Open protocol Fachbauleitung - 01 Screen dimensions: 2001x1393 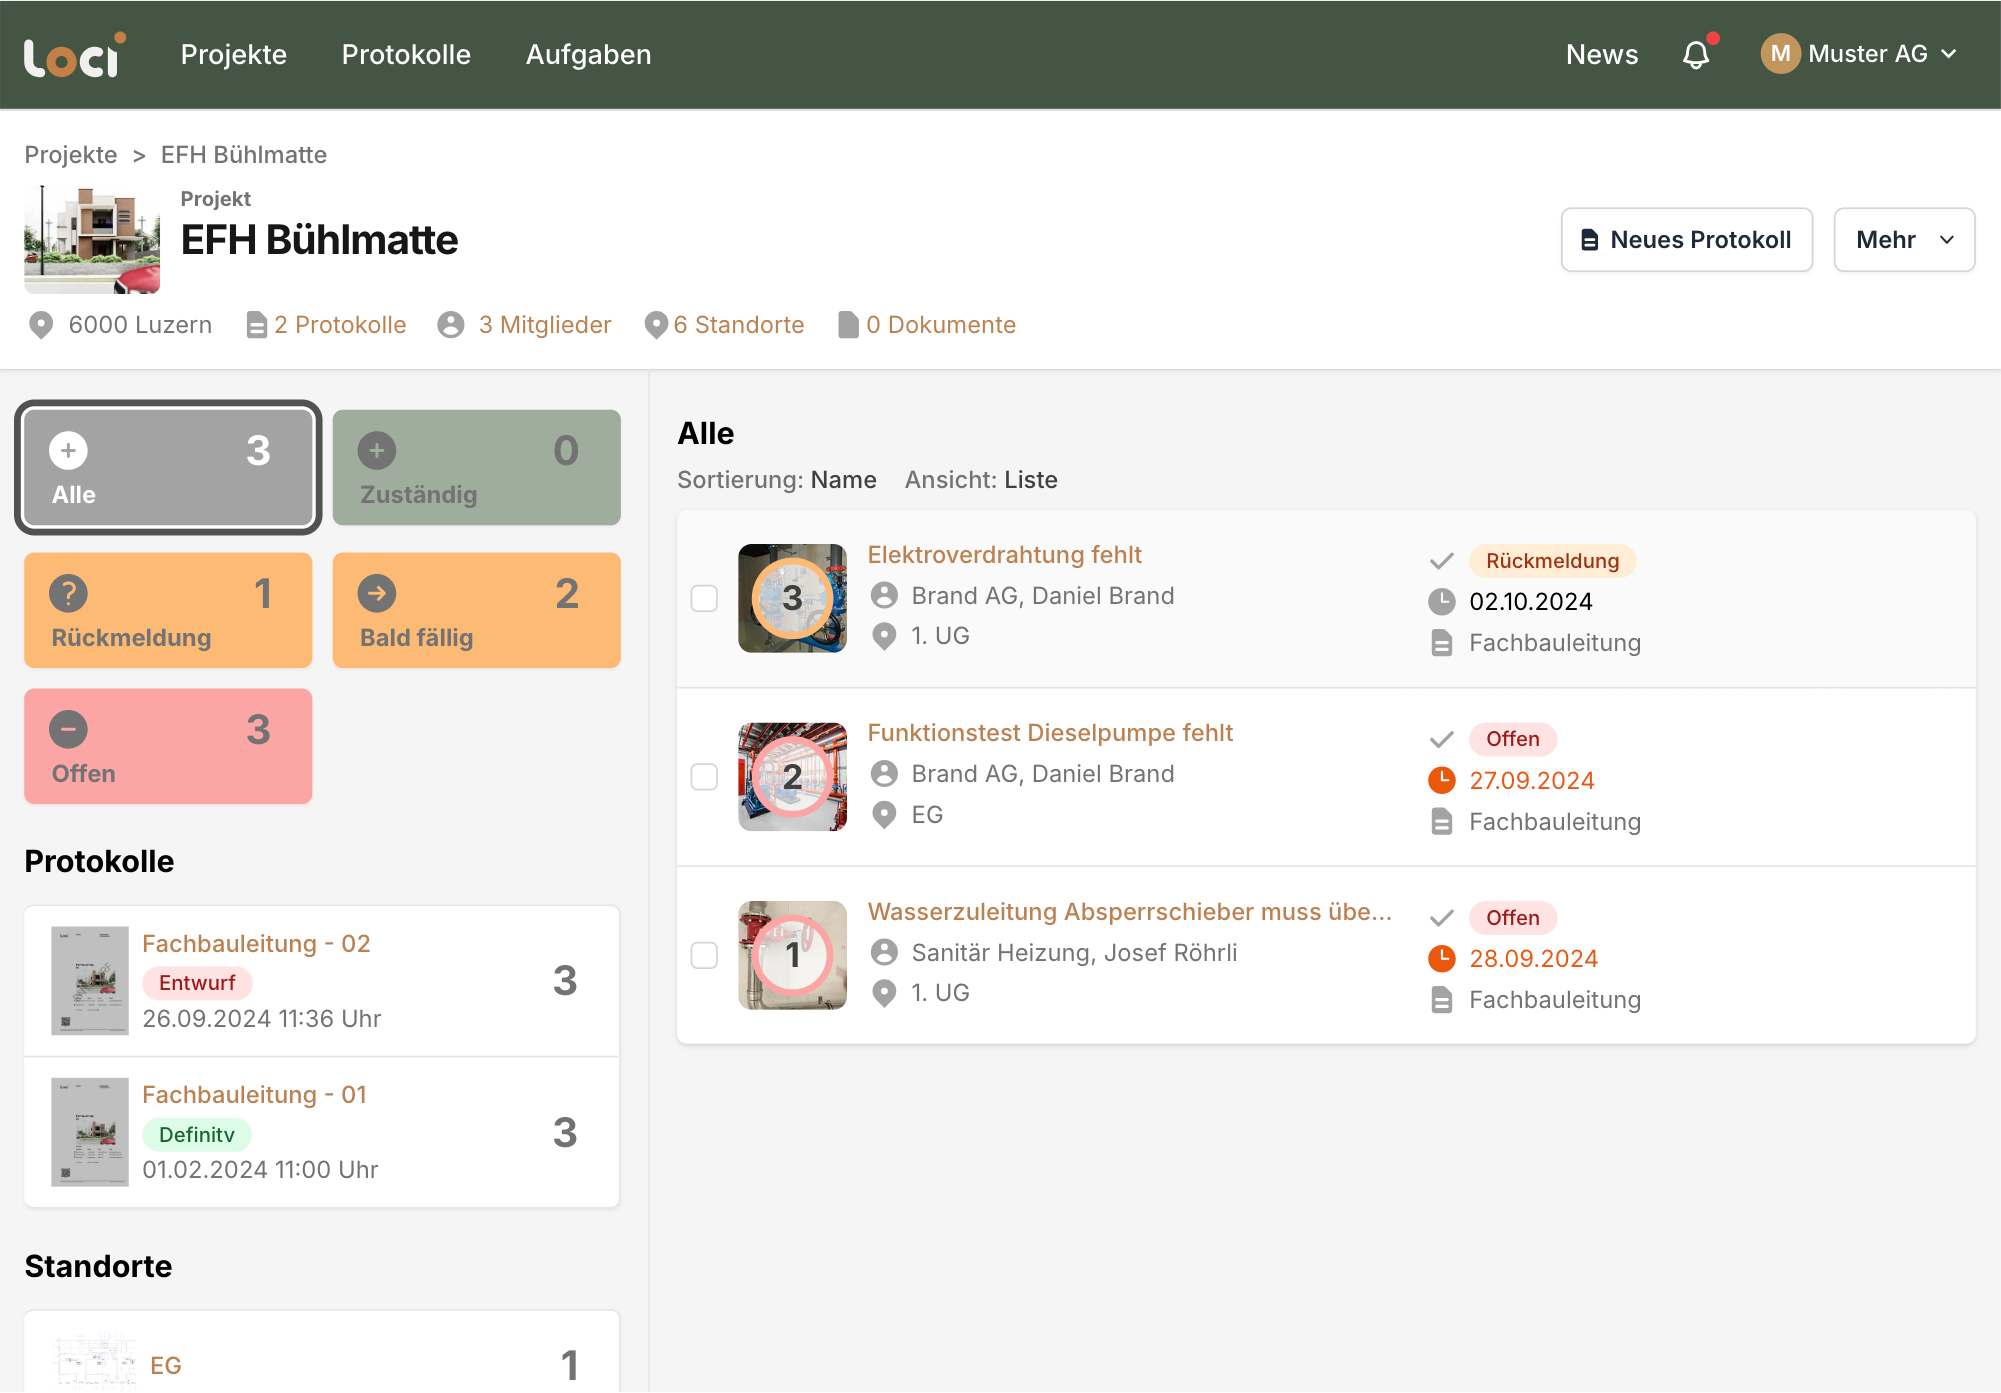pyautogui.click(x=255, y=1095)
